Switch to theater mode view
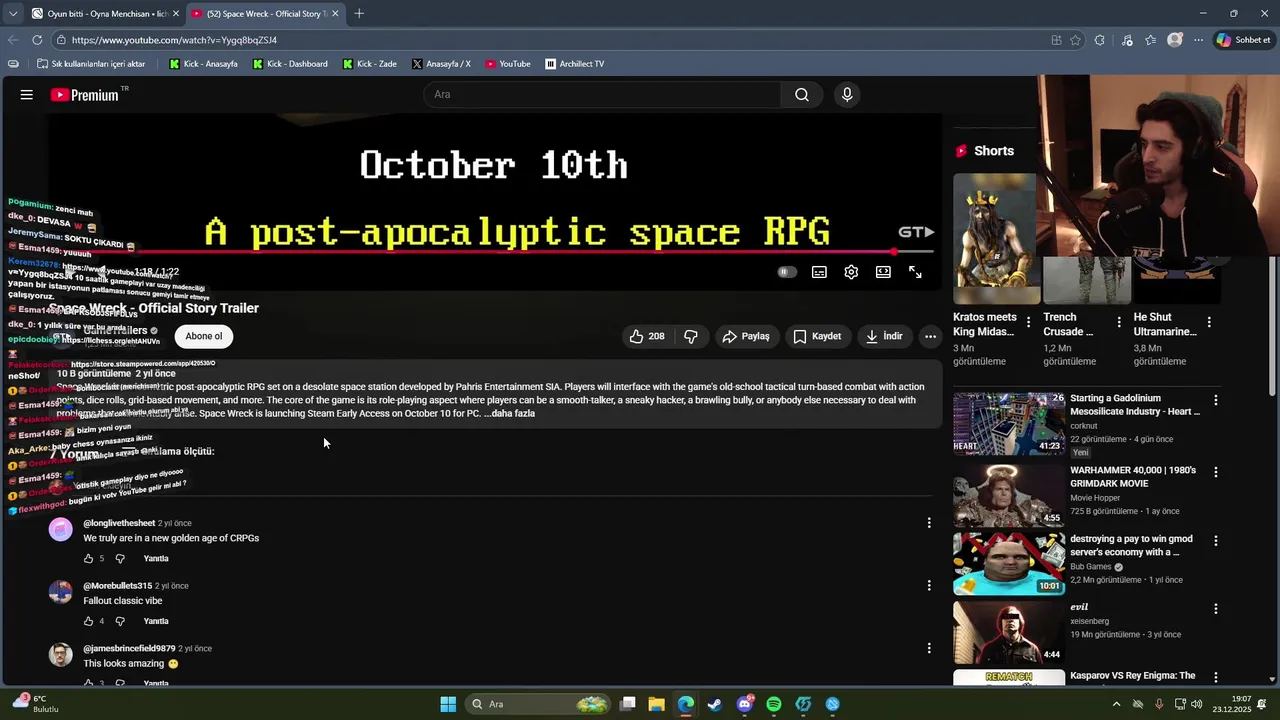 [883, 272]
